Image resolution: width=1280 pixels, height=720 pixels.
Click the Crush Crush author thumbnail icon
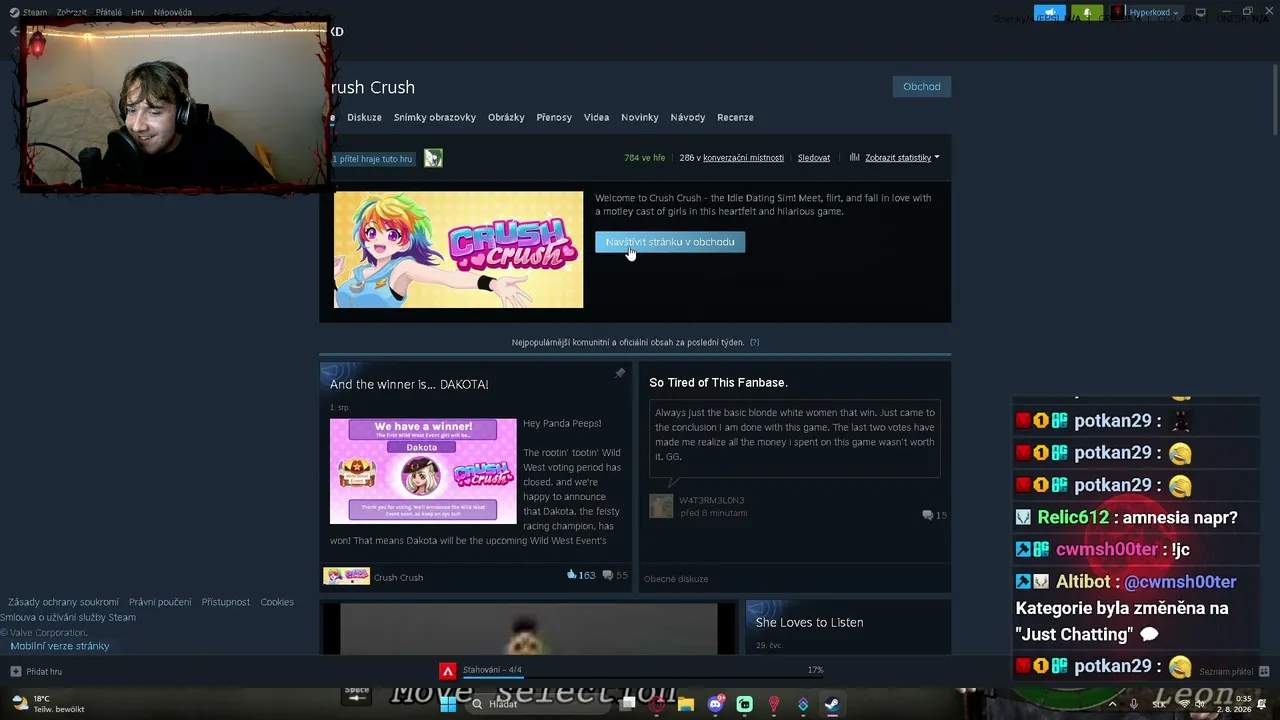[x=346, y=576]
